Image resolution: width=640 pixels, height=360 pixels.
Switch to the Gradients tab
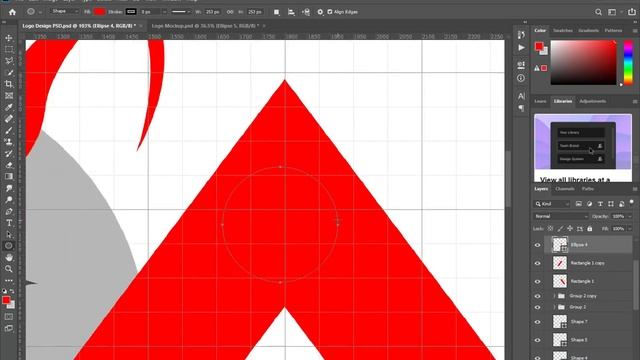(588, 31)
